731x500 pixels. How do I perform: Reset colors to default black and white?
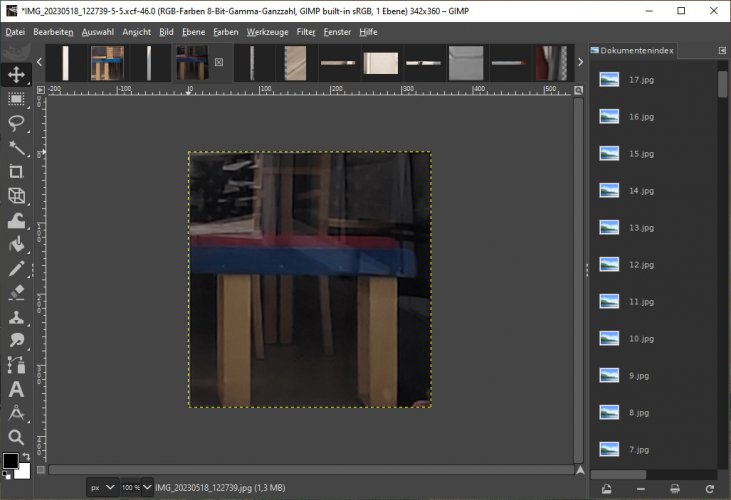click(x=7, y=475)
